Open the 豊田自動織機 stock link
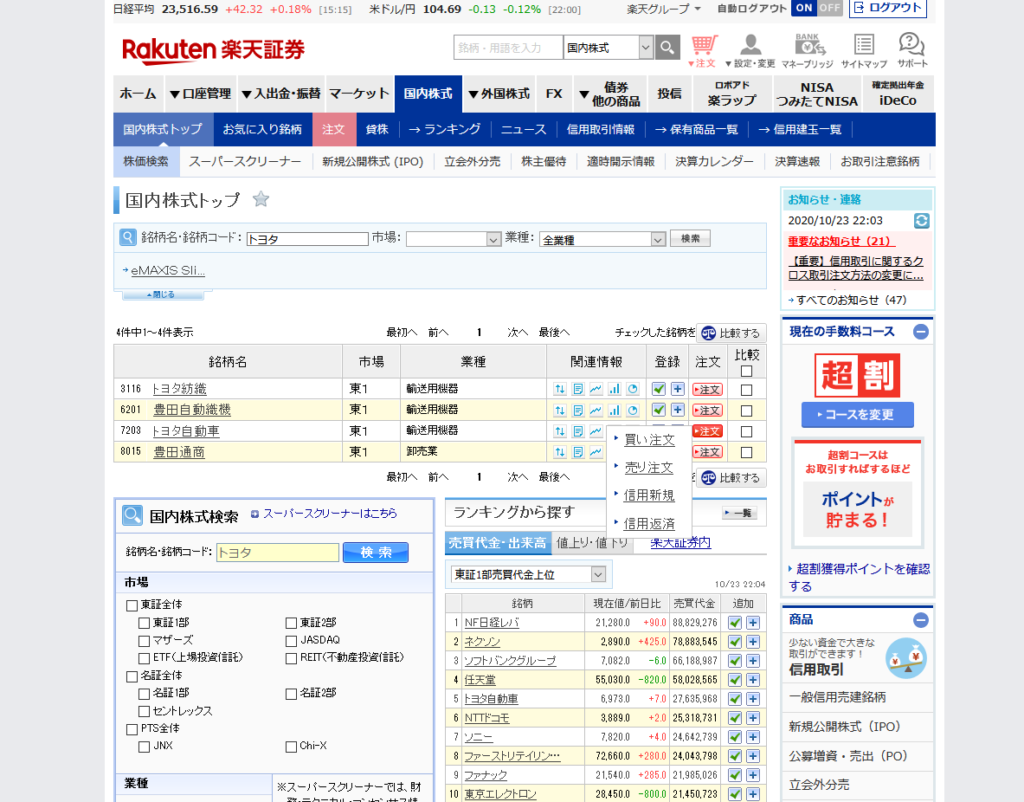Screen dimensions: 1024x802 pos(191,409)
